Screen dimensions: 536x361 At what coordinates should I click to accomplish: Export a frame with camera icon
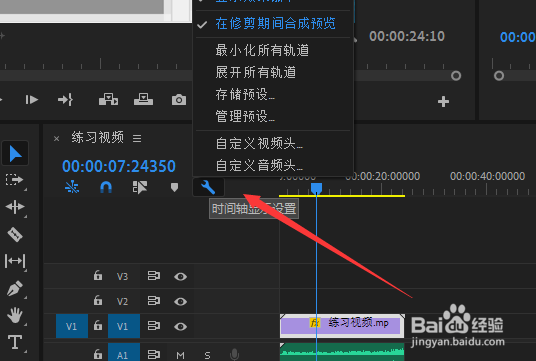pos(179,100)
